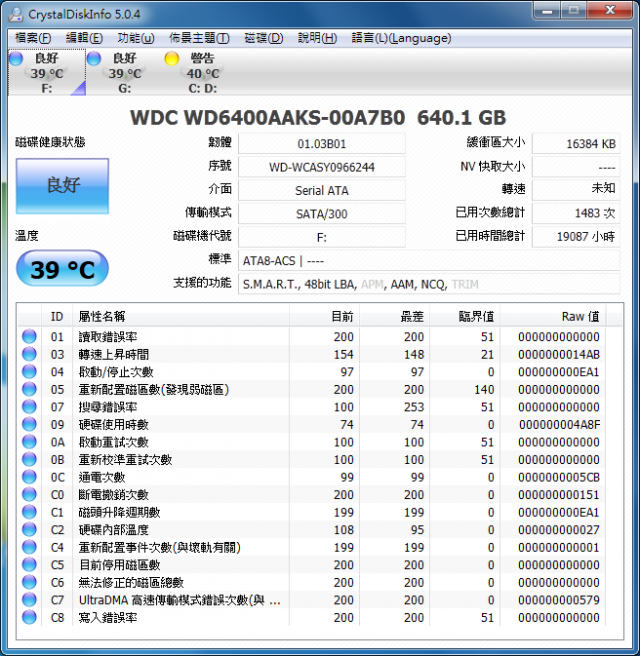
Task: Select the C: D: warning drive tab
Action: (x=202, y=72)
